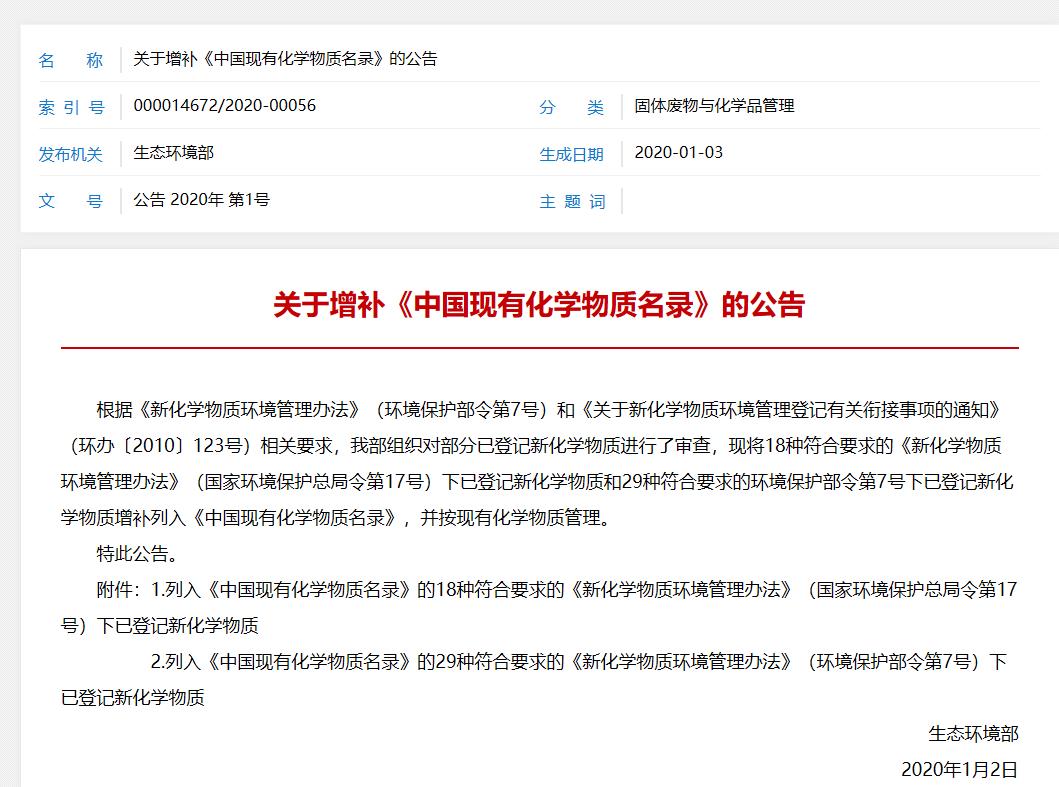Select the signature 生态环境部 at document bottom

[x=971, y=733]
